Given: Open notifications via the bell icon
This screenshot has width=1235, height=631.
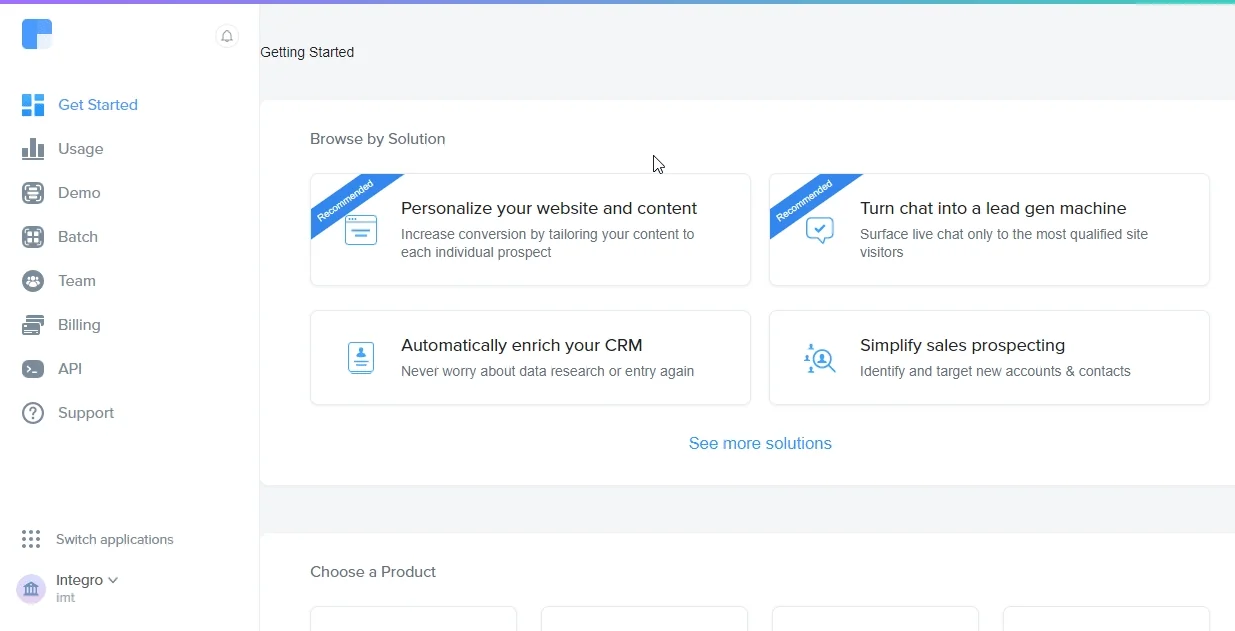Looking at the screenshot, I should click(227, 37).
